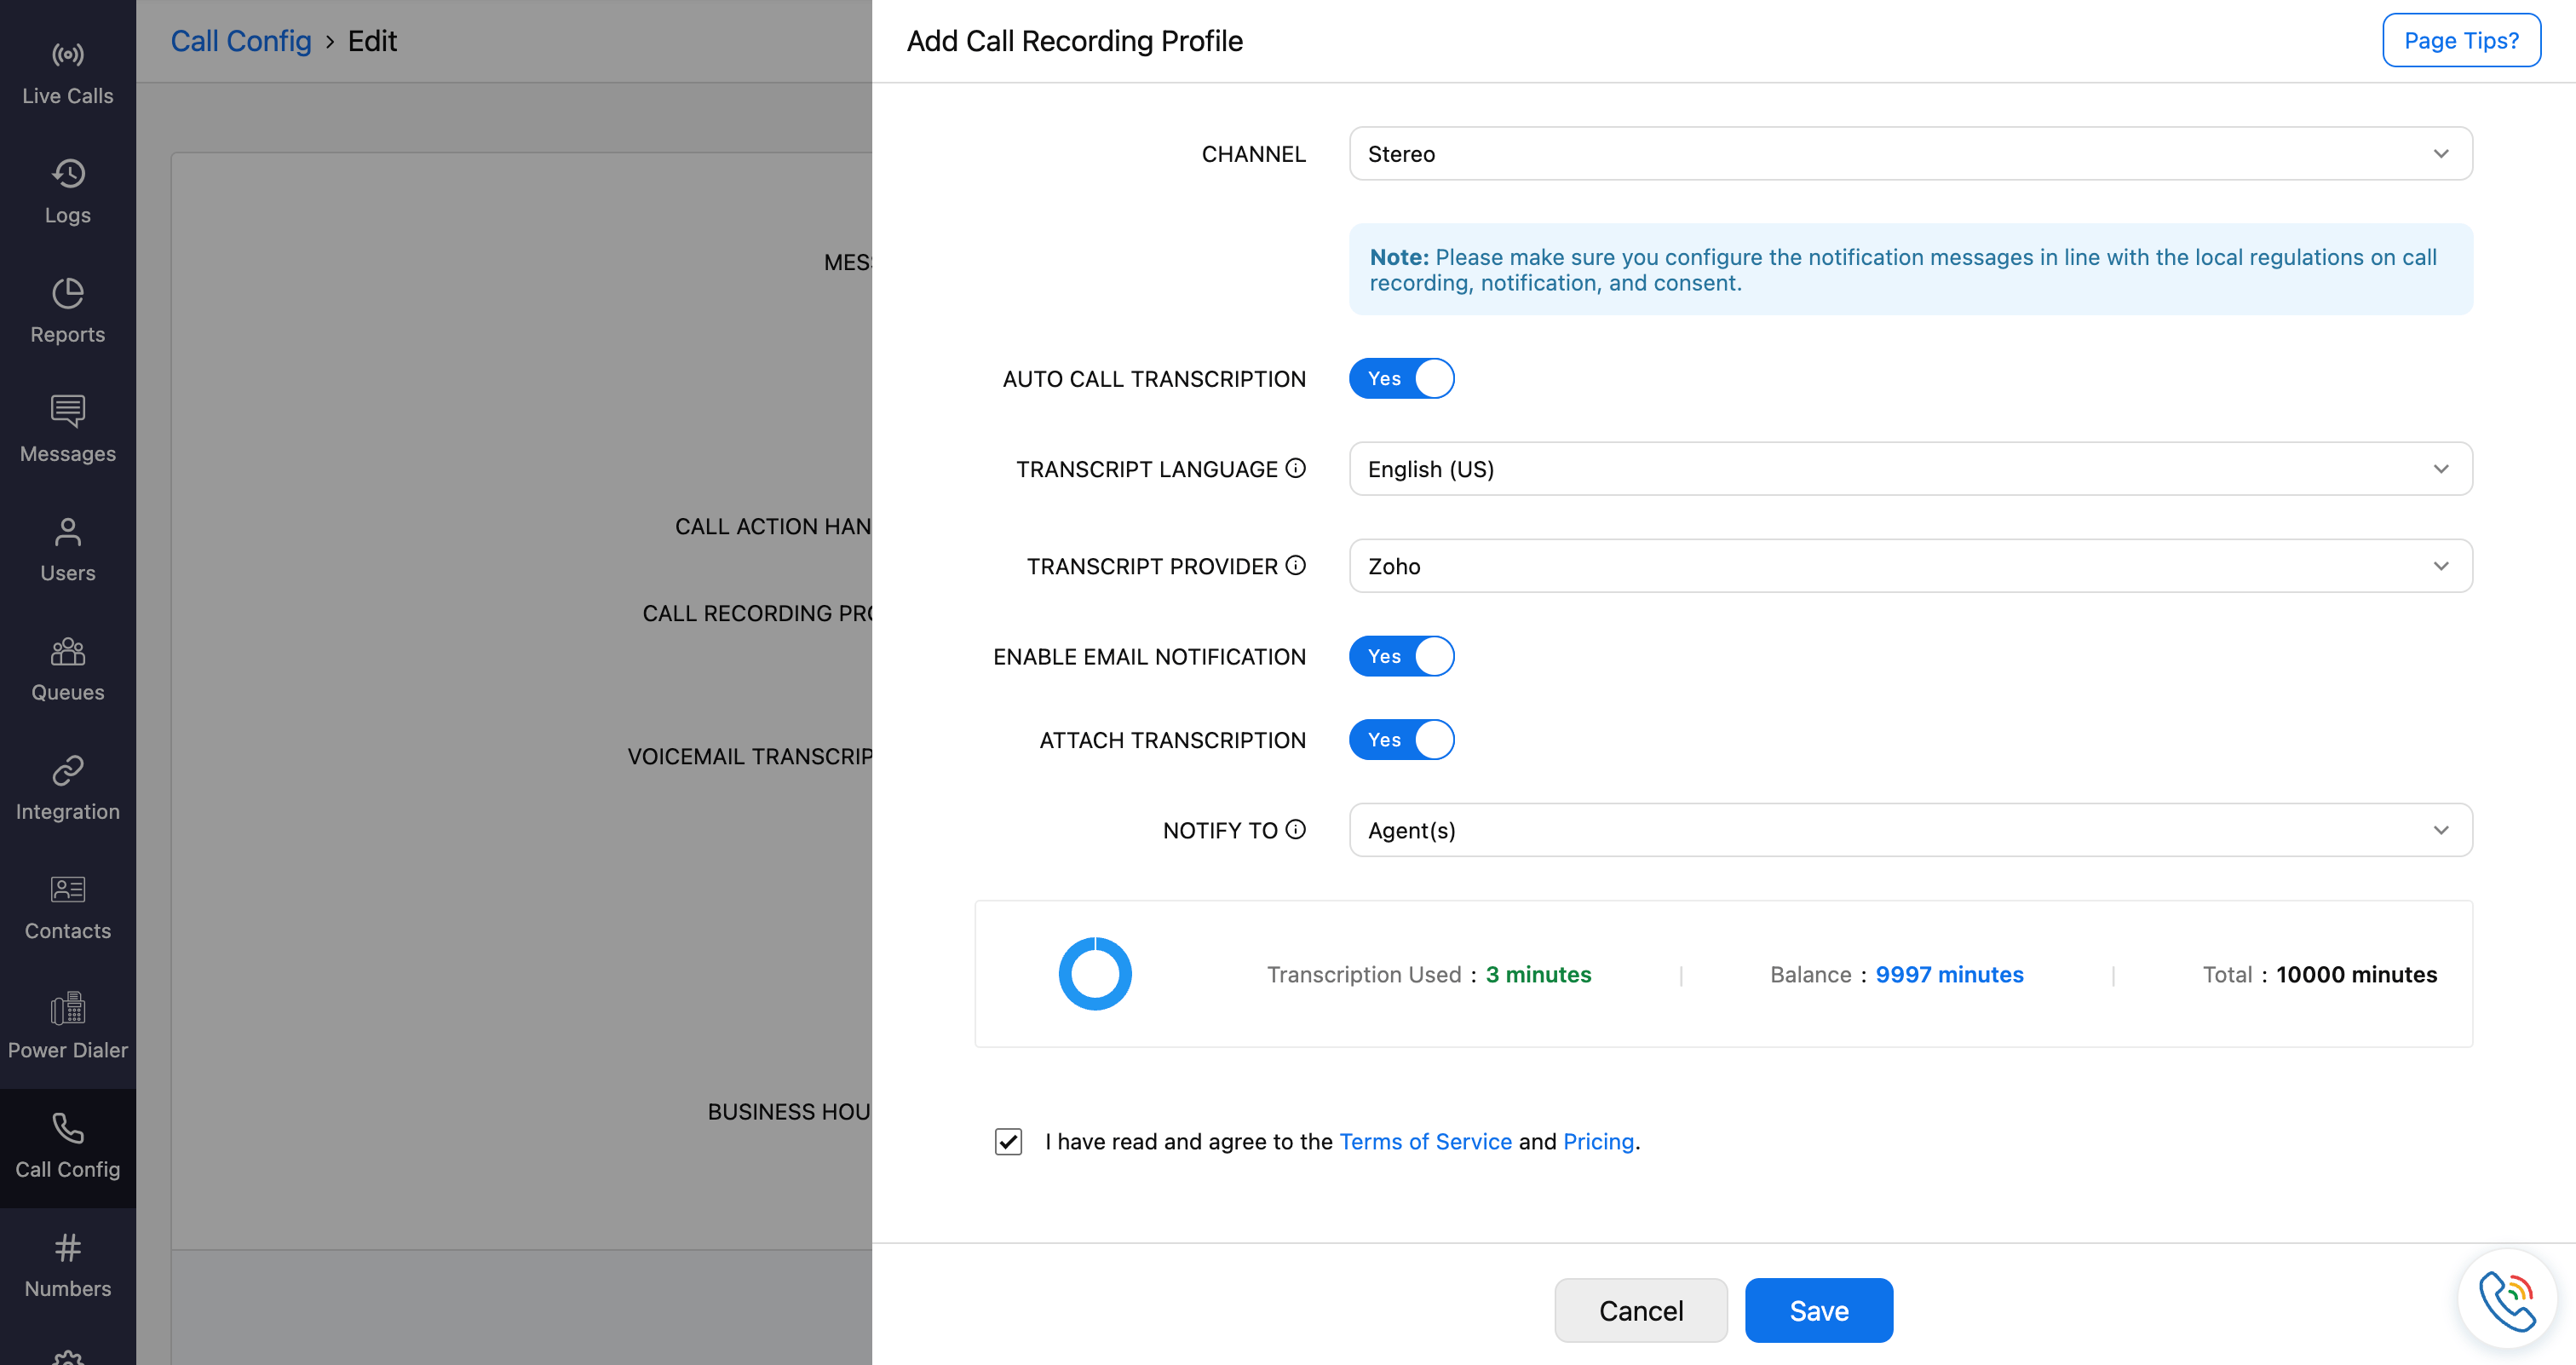
Task: Go to Integration in sidebar menu
Action: 67,789
